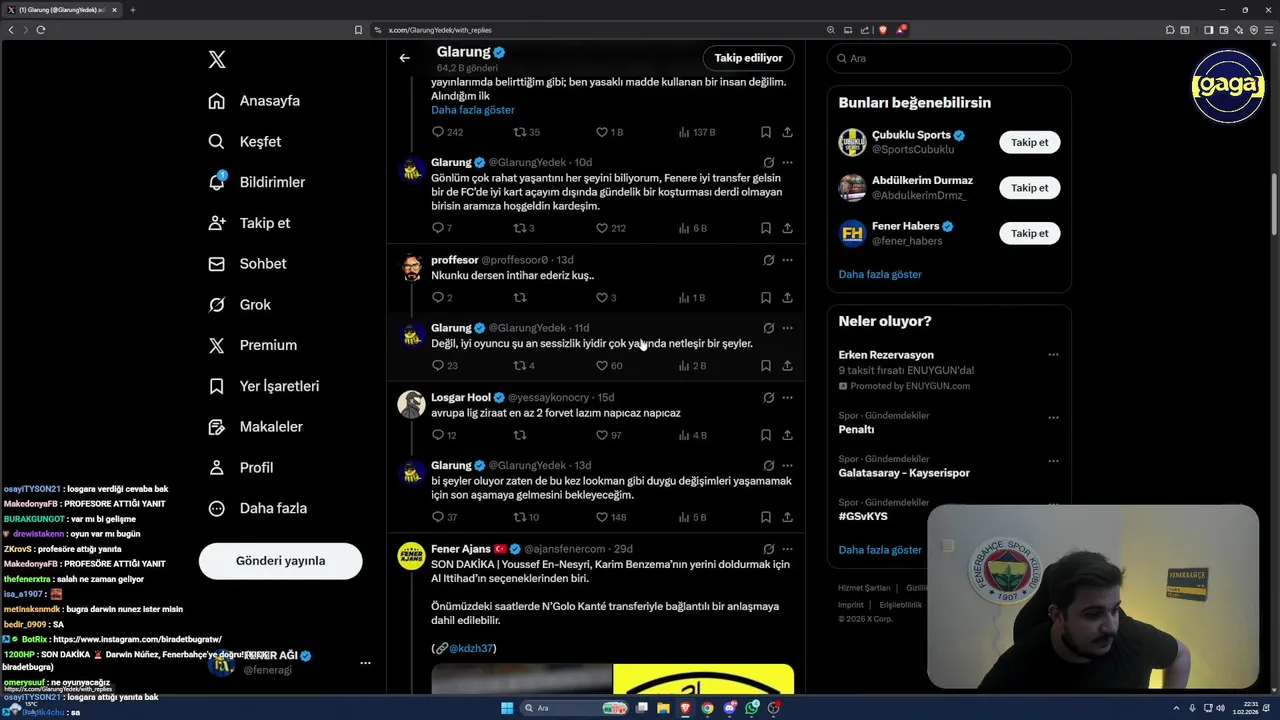This screenshot has height=720, width=1280.
Task: Open Keşfet explore page
Action: click(245, 142)
